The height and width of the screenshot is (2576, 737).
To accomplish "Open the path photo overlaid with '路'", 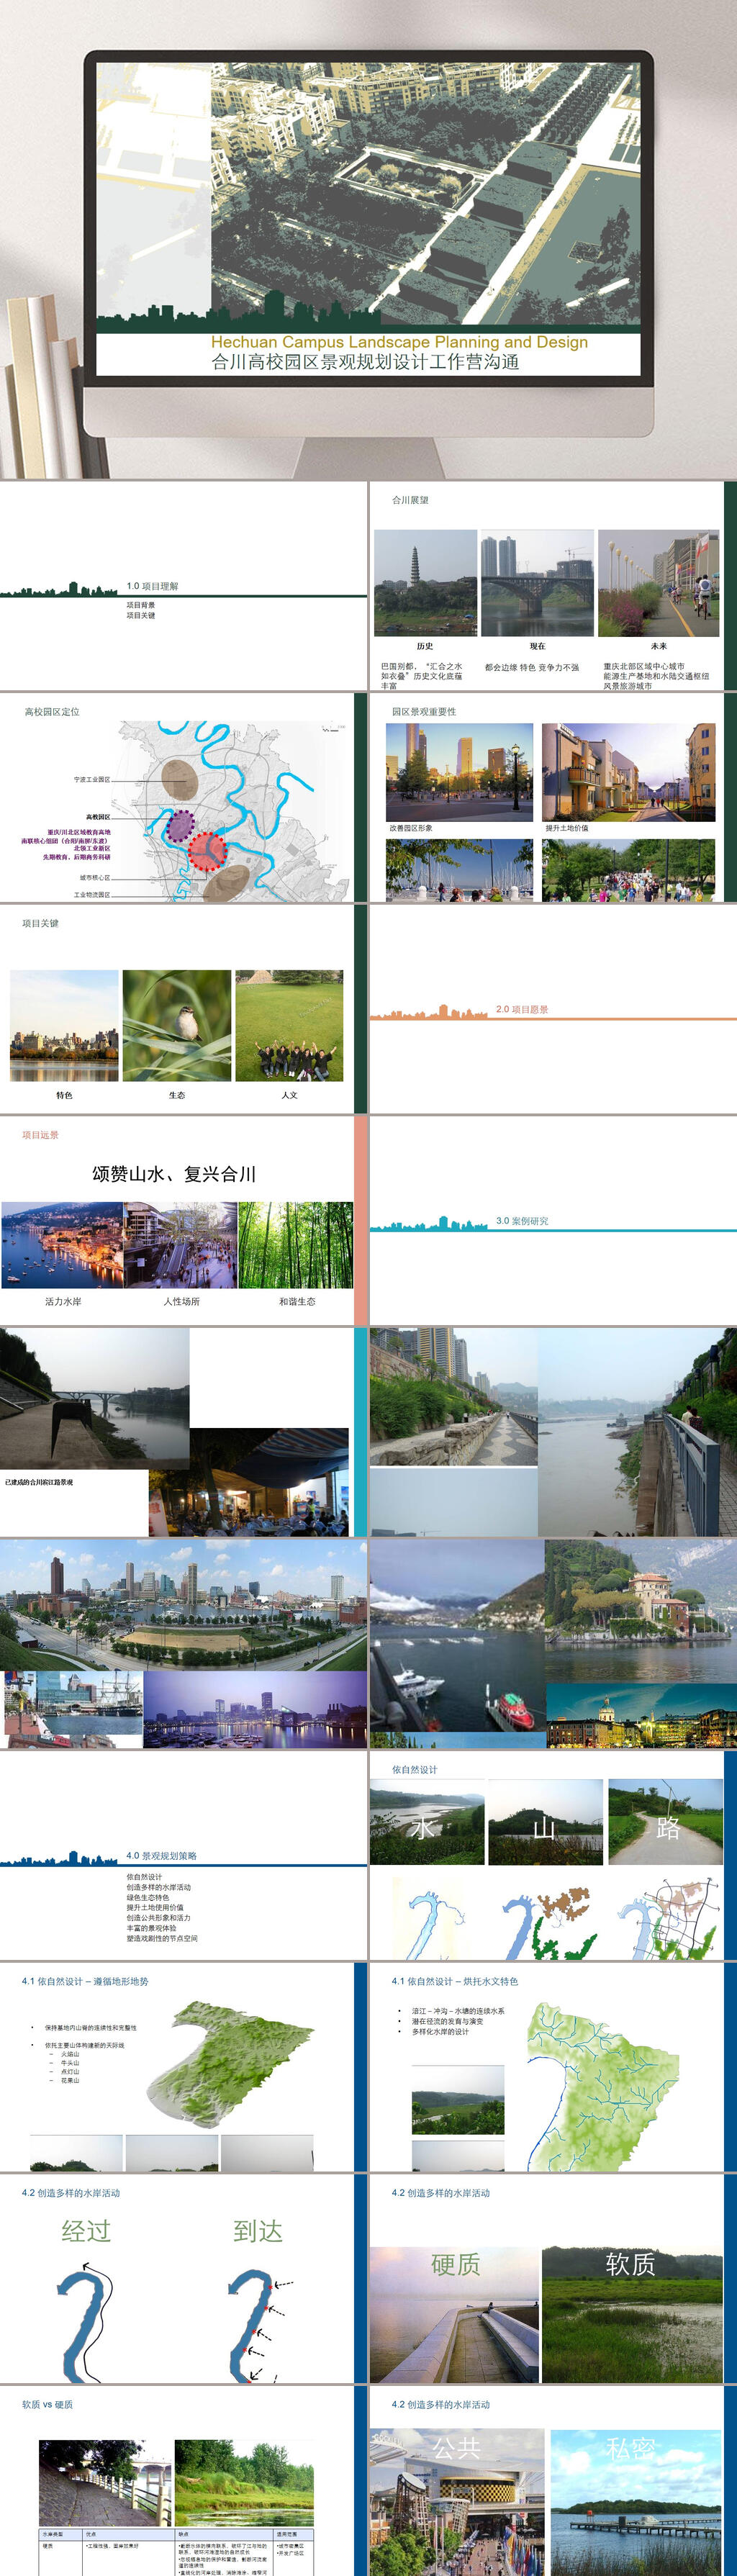I will click(665, 1822).
